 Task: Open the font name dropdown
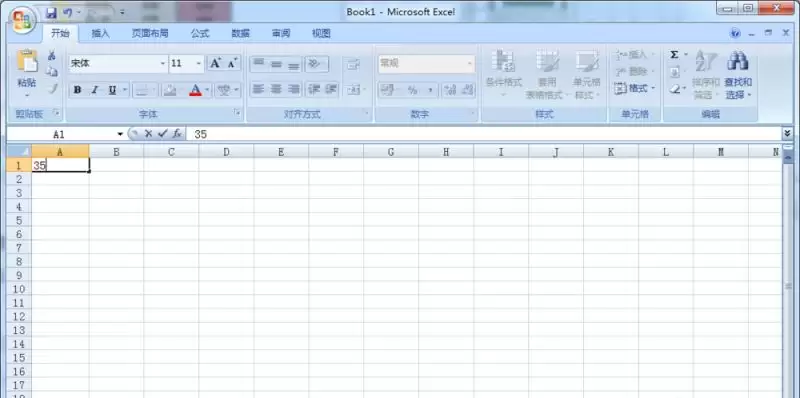pyautogui.click(x=163, y=64)
